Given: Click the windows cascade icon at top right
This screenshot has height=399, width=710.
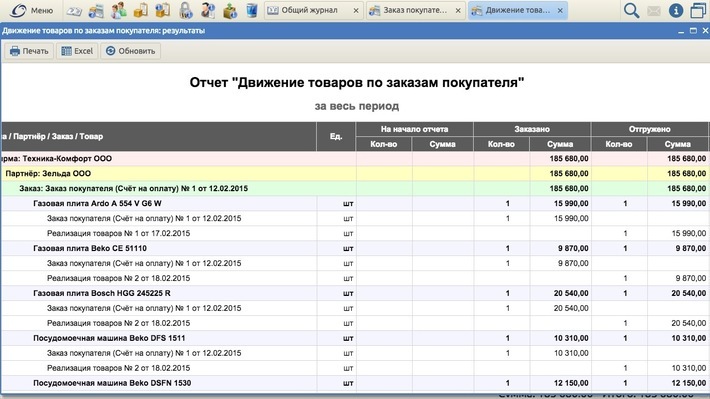Looking at the screenshot, I should 698,10.
